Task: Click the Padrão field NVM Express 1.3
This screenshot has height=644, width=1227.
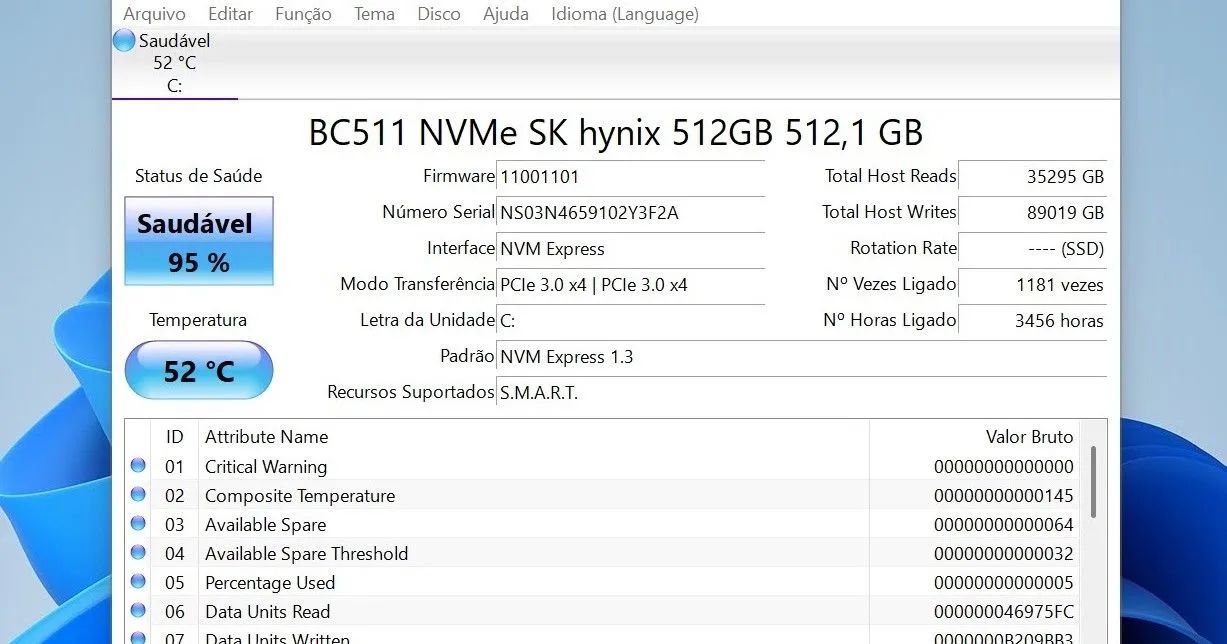Action: click(x=802, y=357)
